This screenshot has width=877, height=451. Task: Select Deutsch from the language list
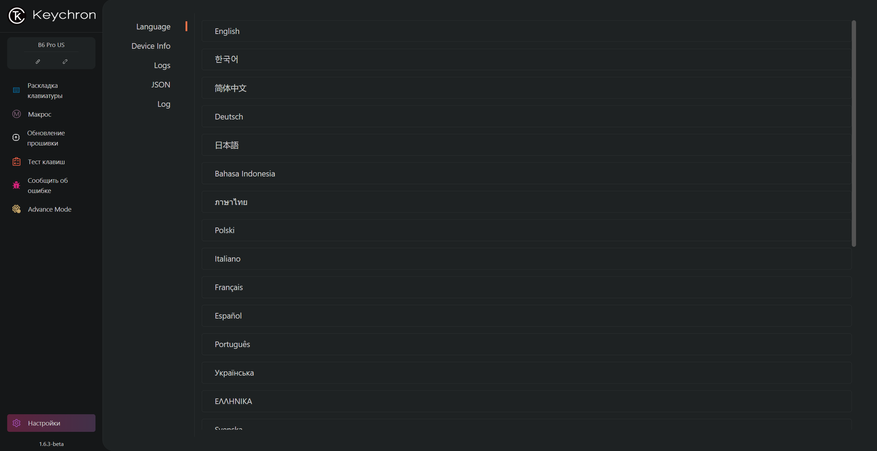[229, 117]
